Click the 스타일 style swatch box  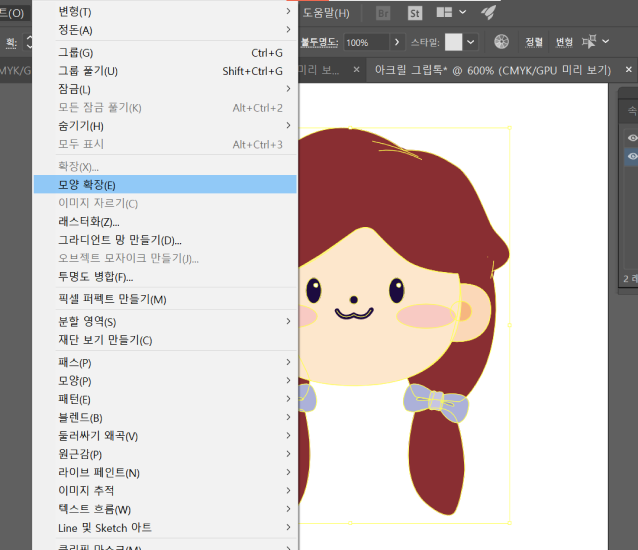454,42
